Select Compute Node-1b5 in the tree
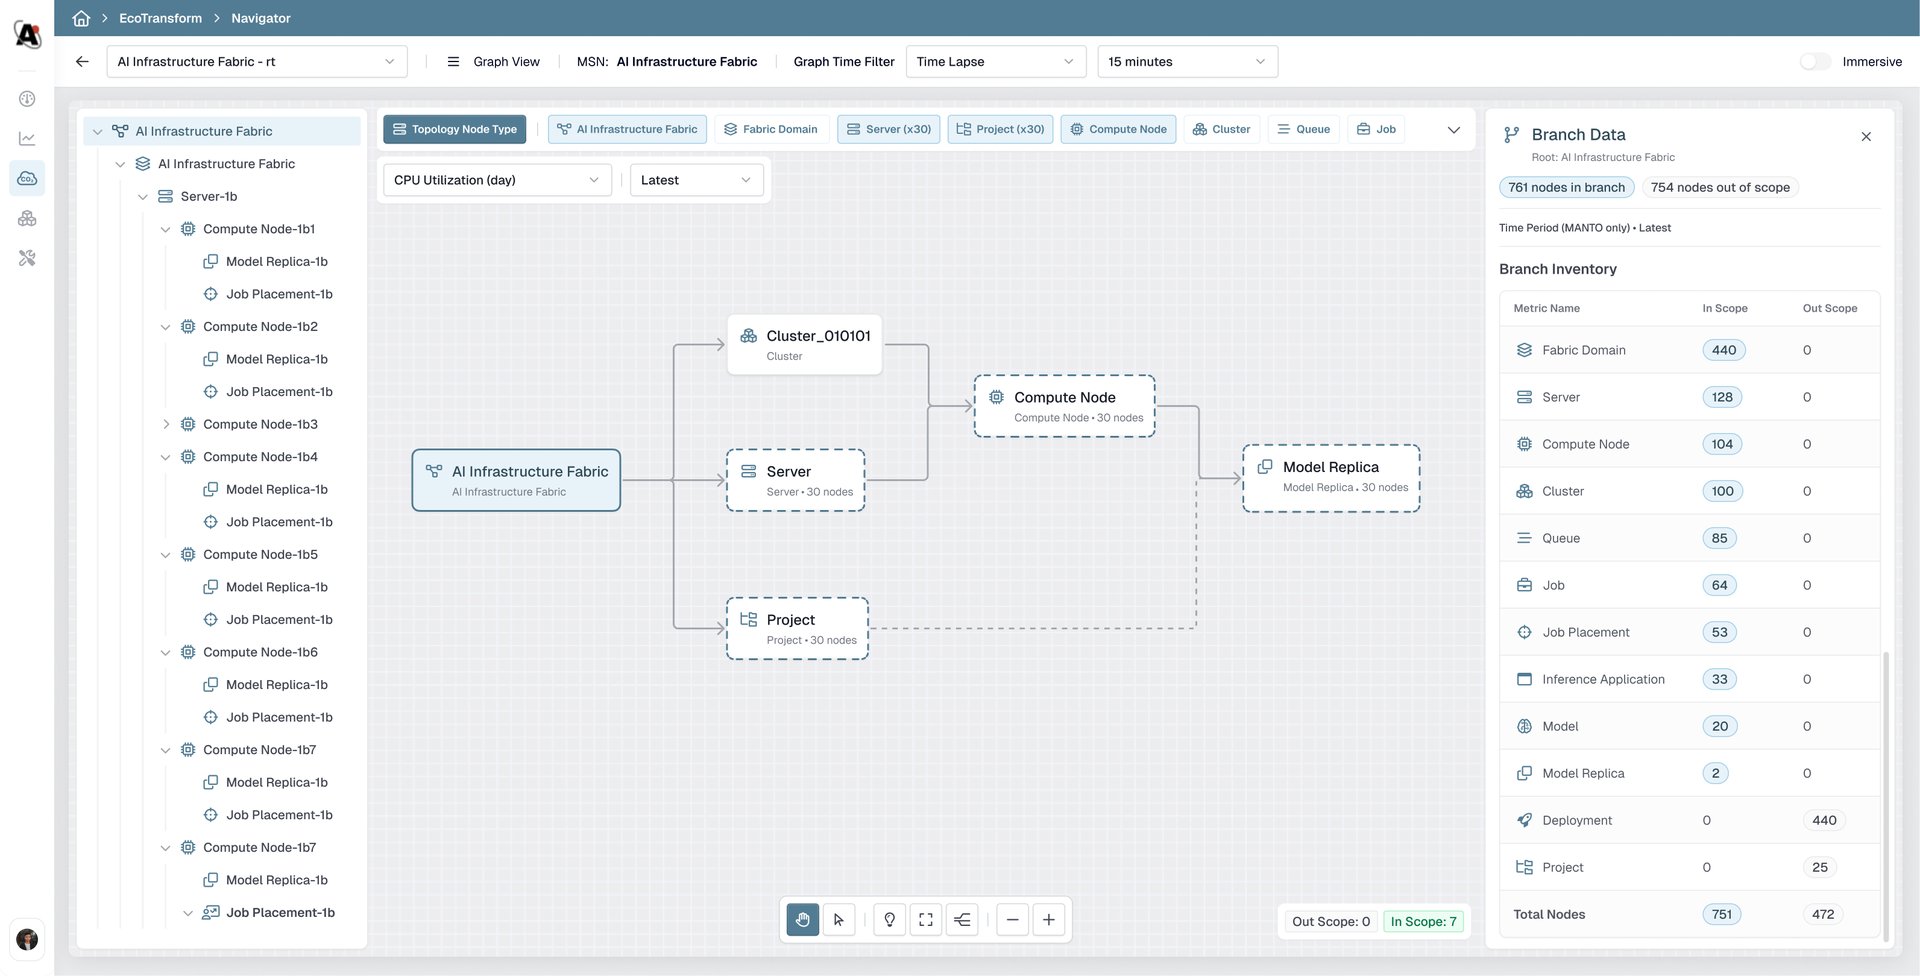Viewport: 1920px width, 976px height. click(x=260, y=555)
